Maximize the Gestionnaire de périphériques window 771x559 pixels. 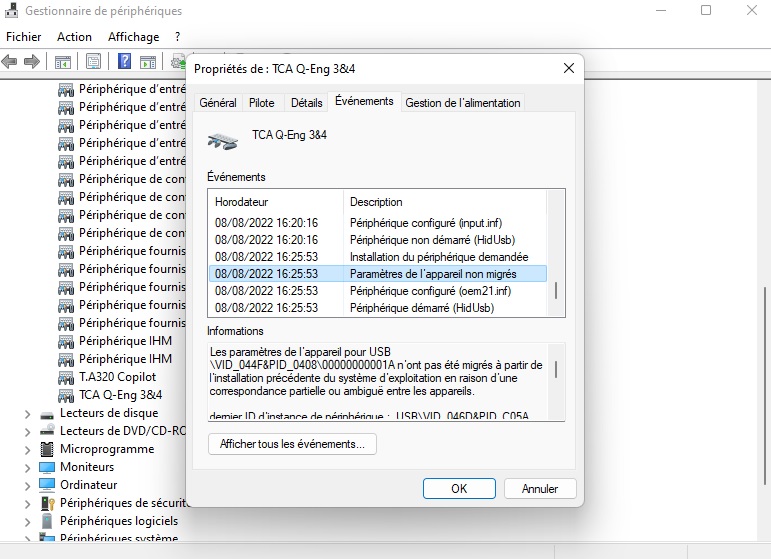(x=706, y=10)
